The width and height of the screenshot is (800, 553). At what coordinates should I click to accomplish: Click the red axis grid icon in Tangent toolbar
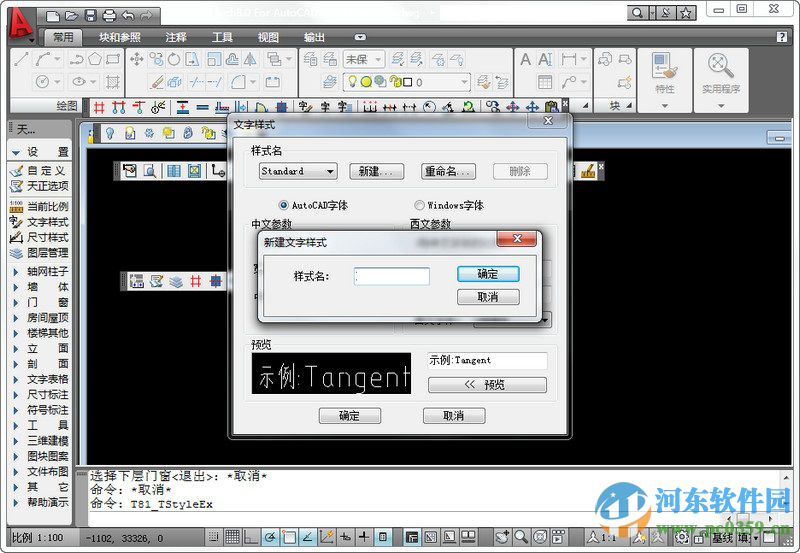pyautogui.click(x=98, y=107)
